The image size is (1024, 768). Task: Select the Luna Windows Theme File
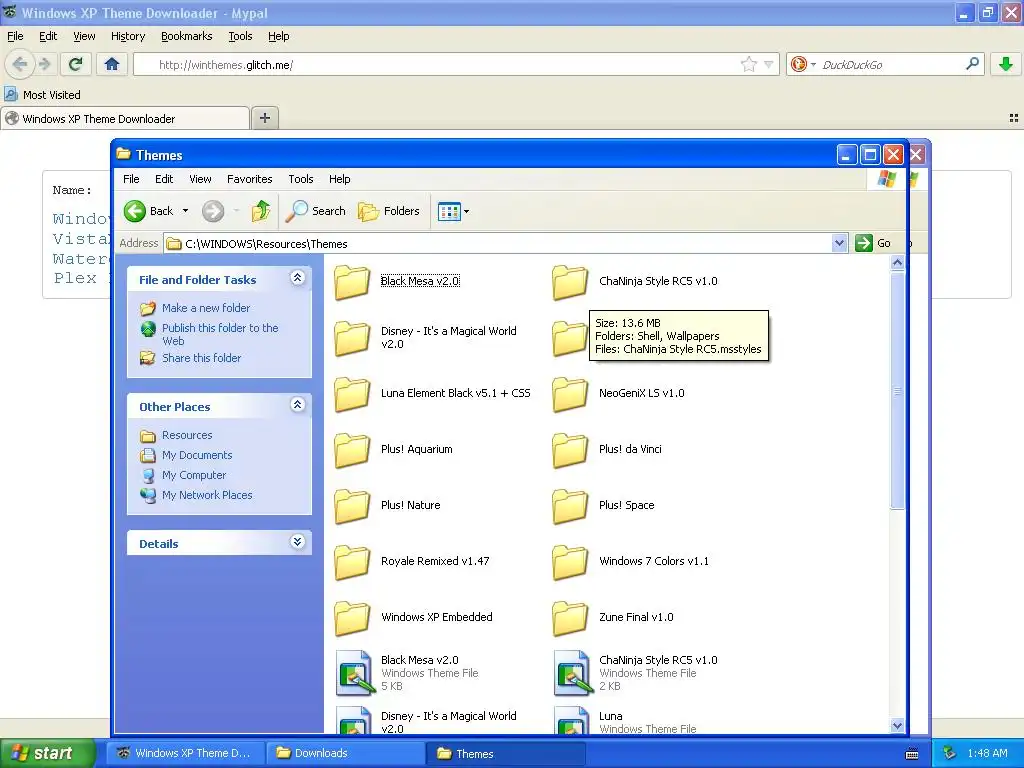625,721
